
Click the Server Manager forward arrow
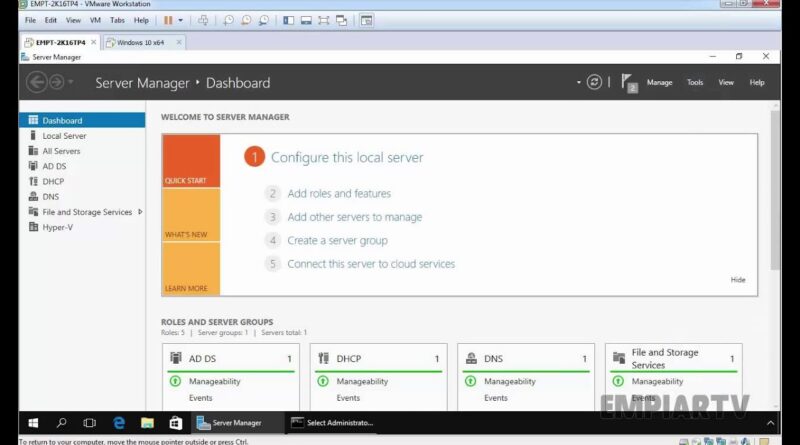tap(57, 82)
